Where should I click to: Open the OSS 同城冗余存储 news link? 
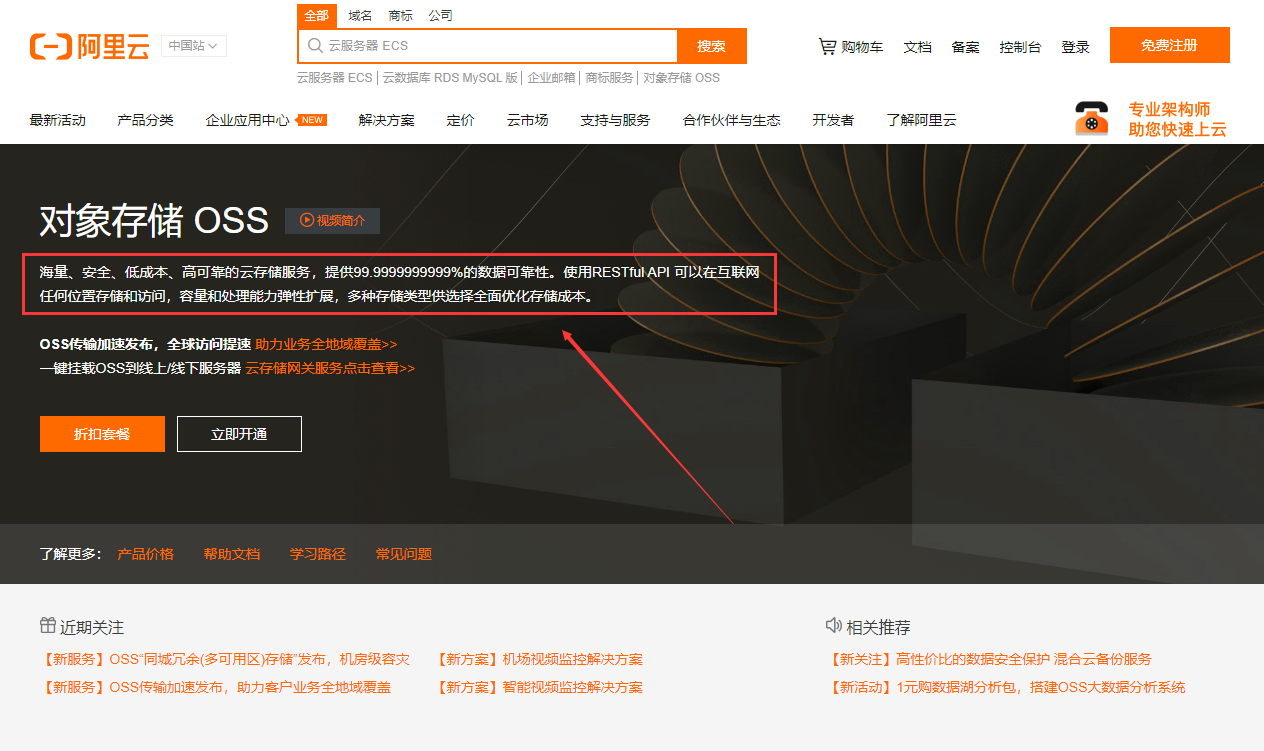coord(225,660)
